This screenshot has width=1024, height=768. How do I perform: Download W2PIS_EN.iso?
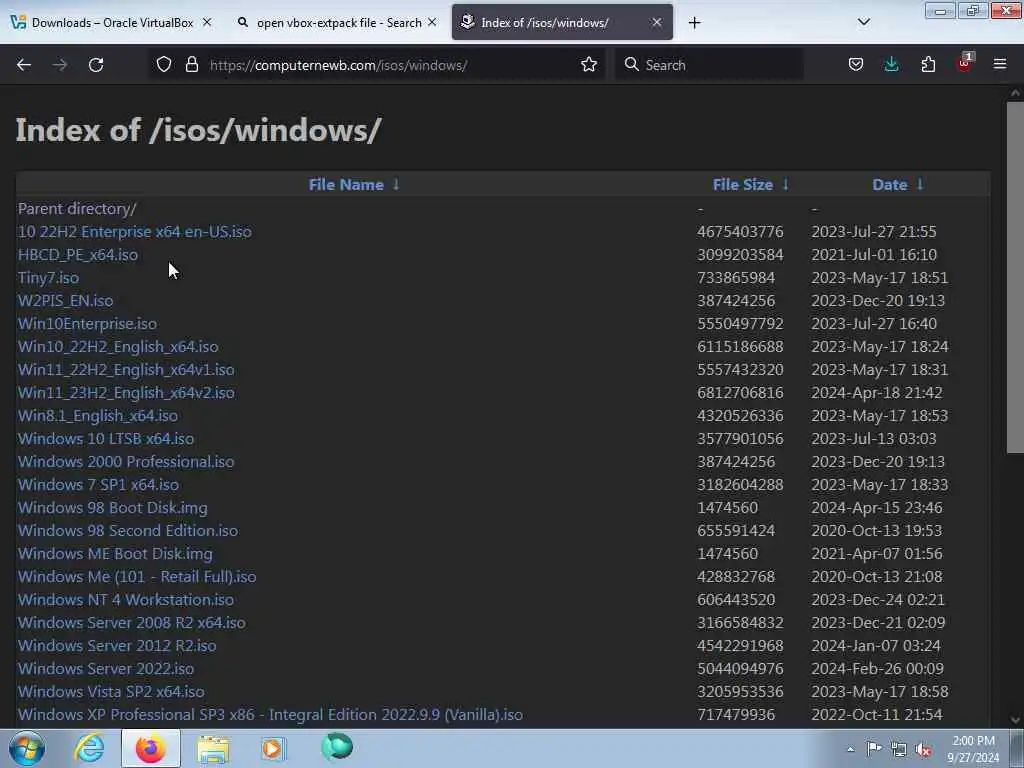pyautogui.click(x=65, y=300)
